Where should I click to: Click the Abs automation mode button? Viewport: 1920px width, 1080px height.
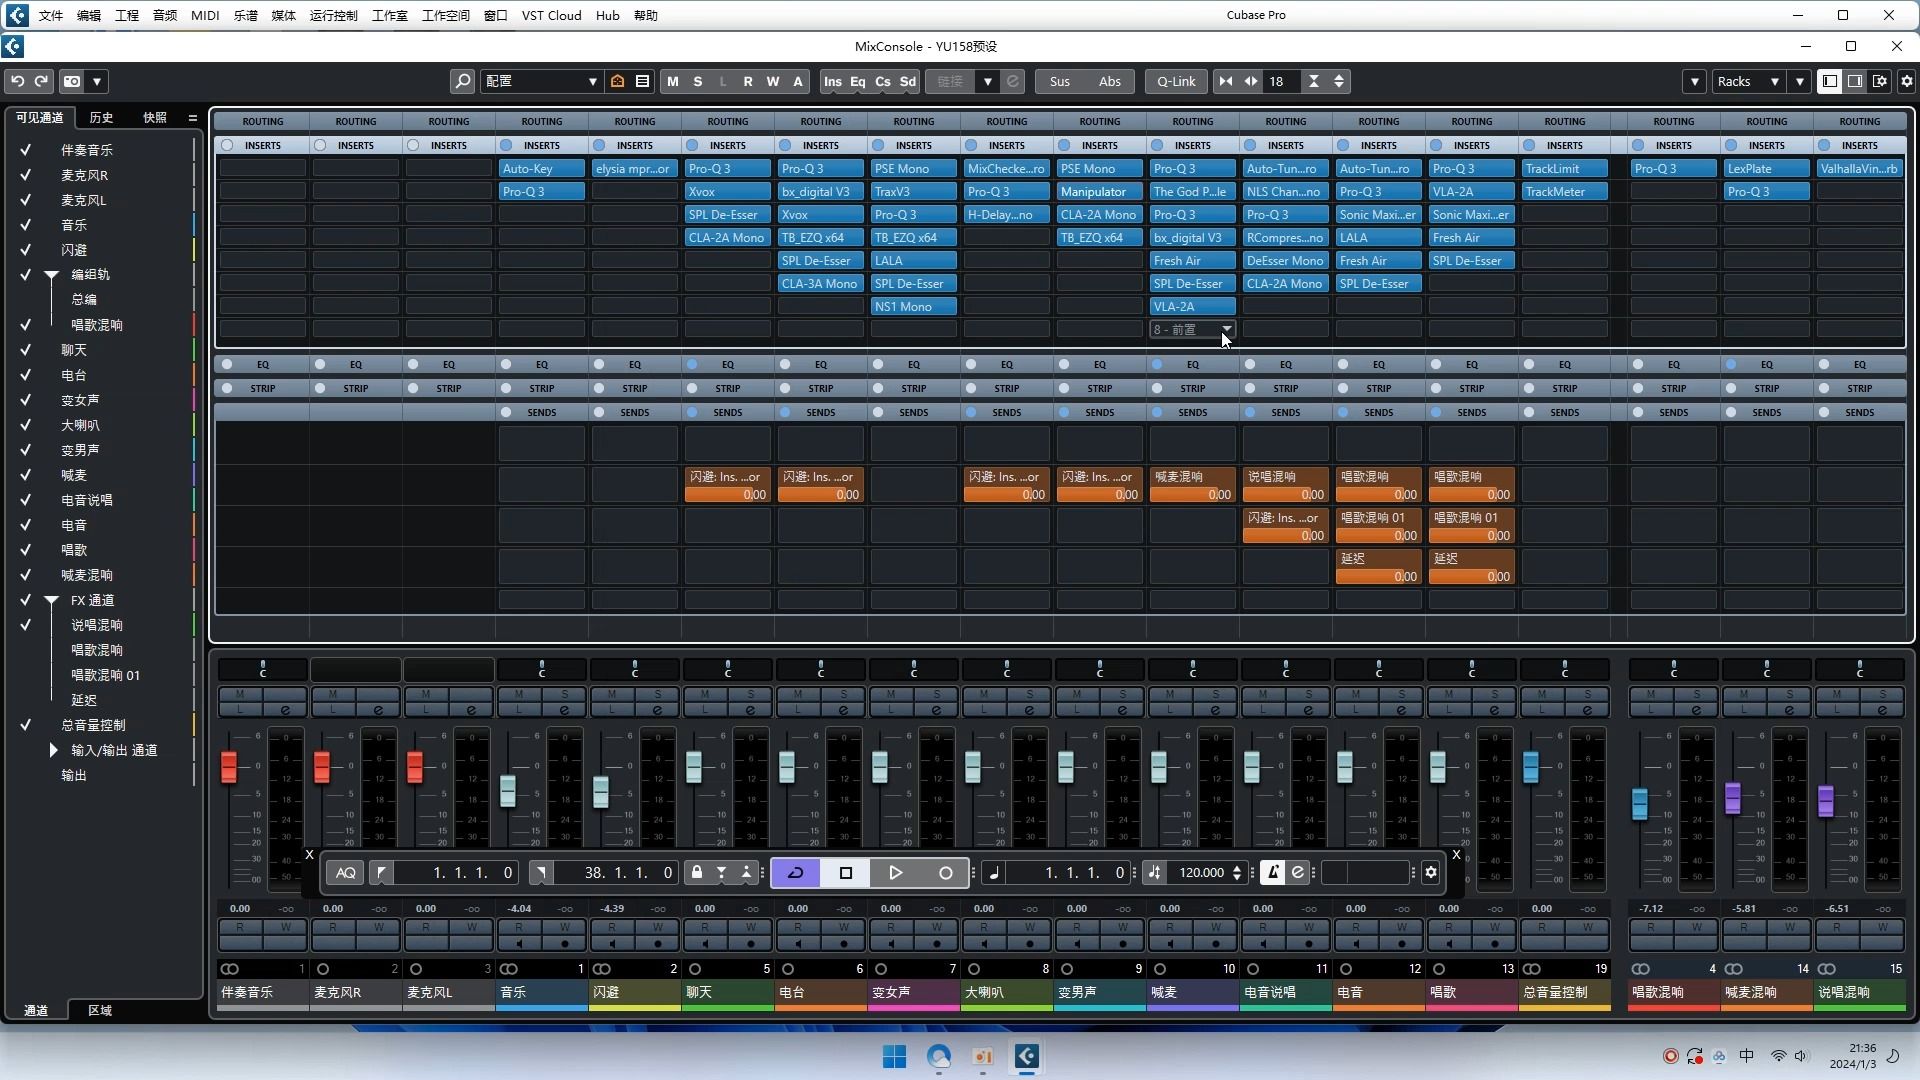(x=1109, y=81)
